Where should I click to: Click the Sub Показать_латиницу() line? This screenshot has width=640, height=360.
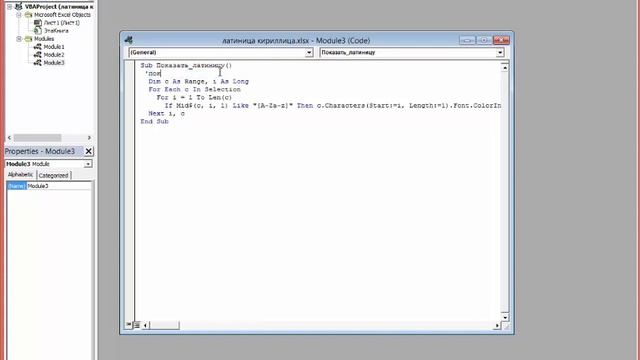(x=186, y=65)
